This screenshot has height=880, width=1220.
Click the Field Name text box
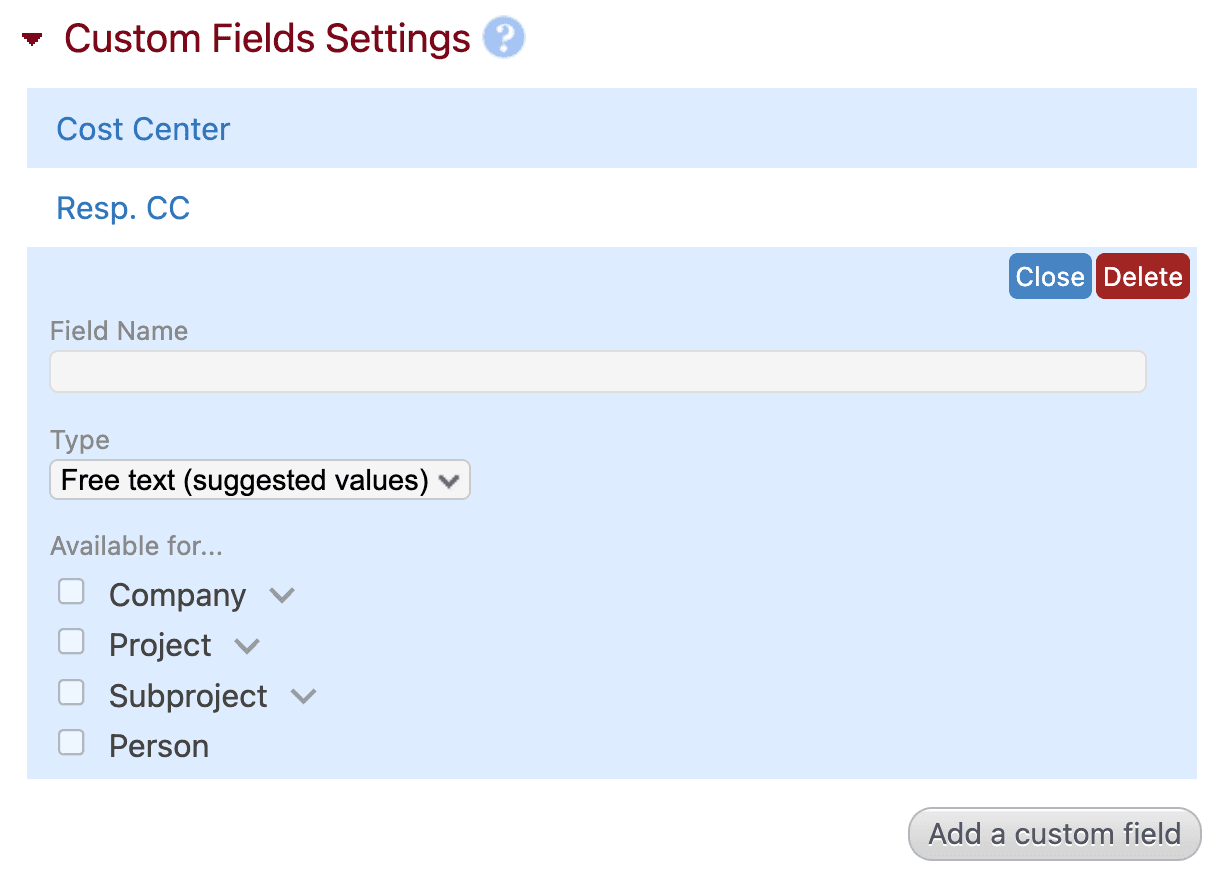(x=597, y=371)
